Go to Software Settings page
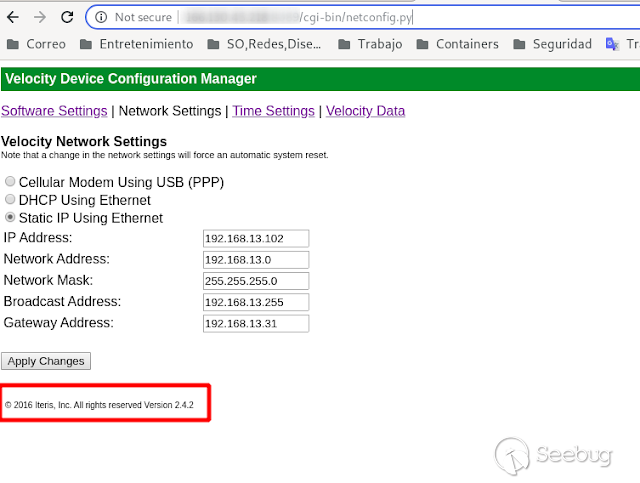 [54, 111]
